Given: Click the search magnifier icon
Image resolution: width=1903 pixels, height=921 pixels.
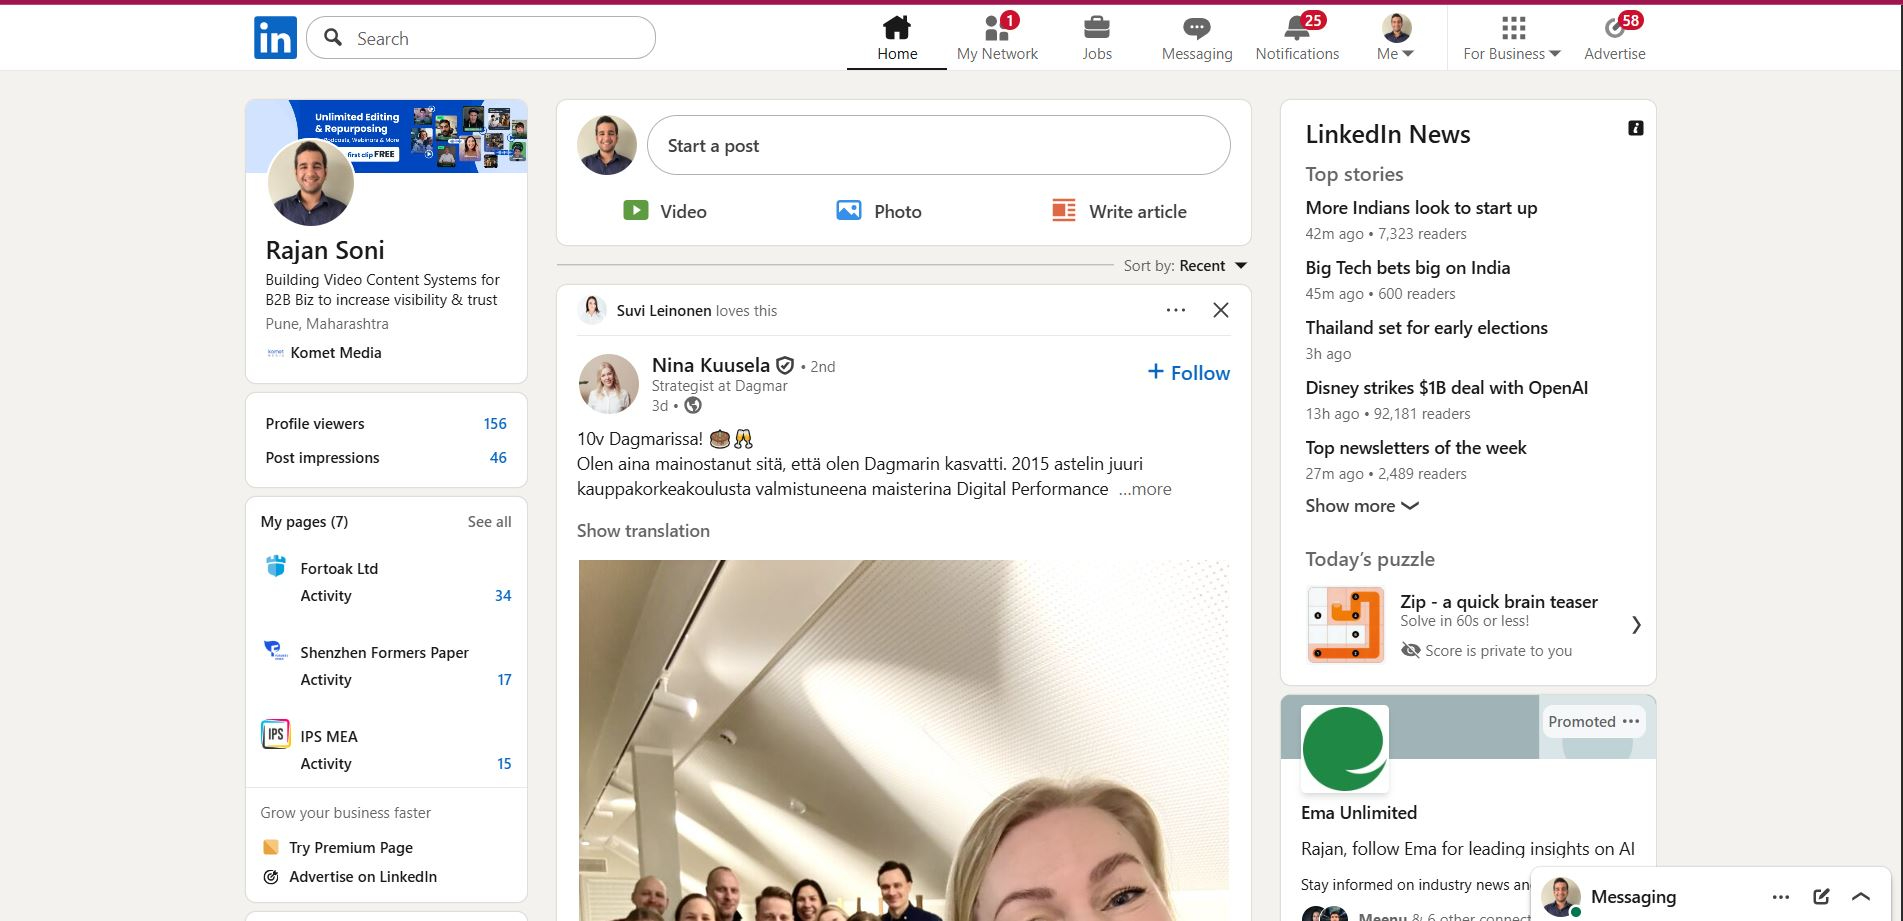Looking at the screenshot, I should tap(334, 38).
